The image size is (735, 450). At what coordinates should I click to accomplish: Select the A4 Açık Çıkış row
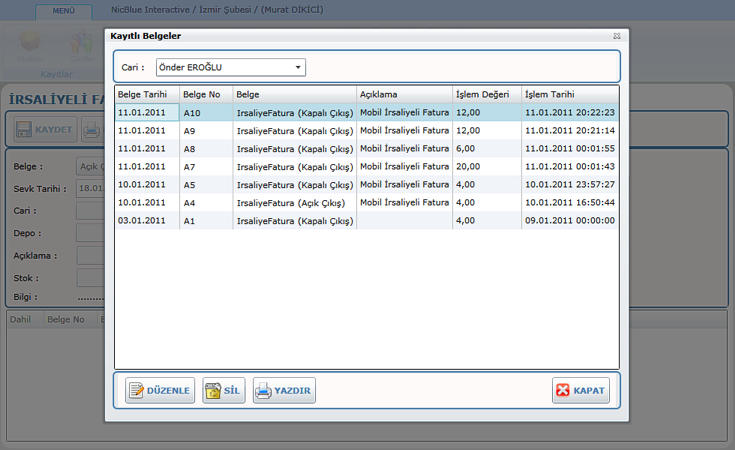click(366, 202)
